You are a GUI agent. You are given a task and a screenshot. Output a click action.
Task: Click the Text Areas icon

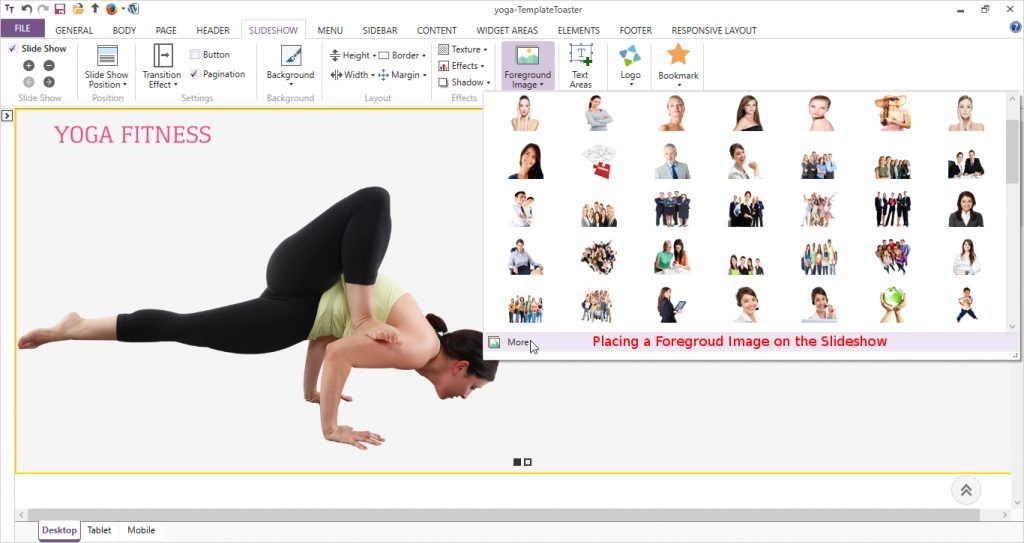click(580, 56)
